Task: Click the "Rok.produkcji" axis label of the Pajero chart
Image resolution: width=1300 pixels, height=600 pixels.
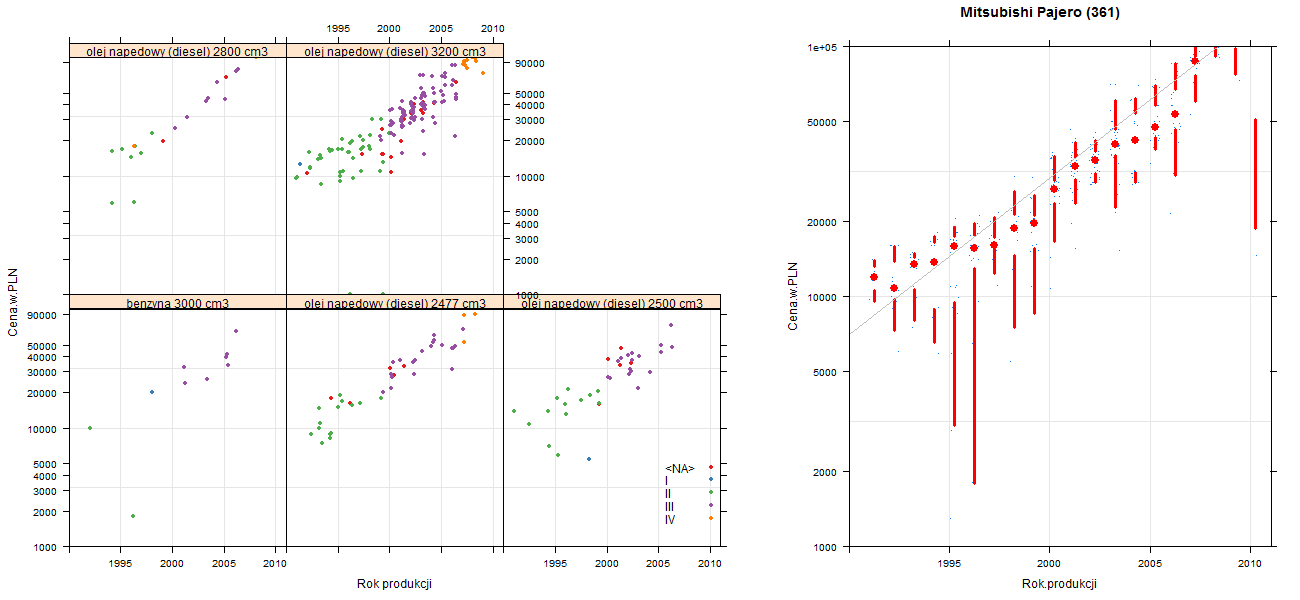Action: click(1059, 584)
